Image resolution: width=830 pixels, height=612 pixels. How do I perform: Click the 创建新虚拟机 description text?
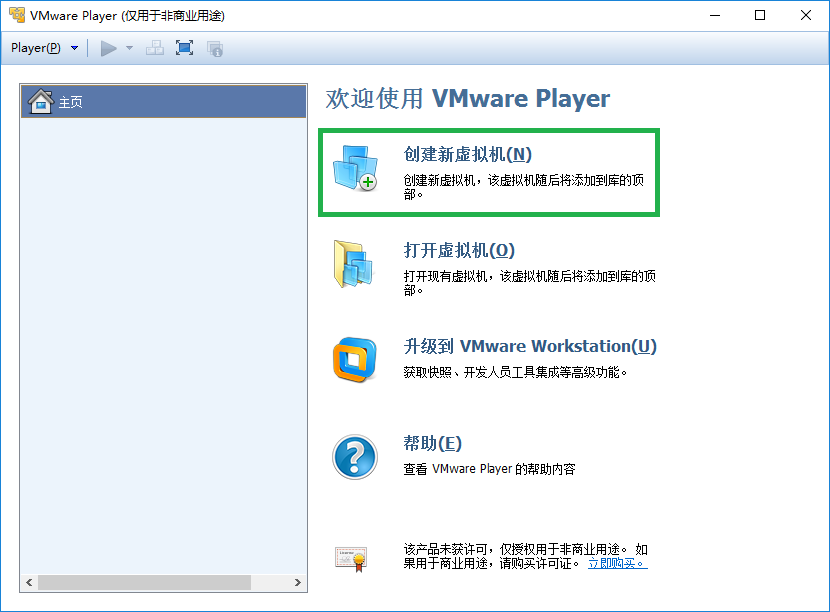(524, 187)
